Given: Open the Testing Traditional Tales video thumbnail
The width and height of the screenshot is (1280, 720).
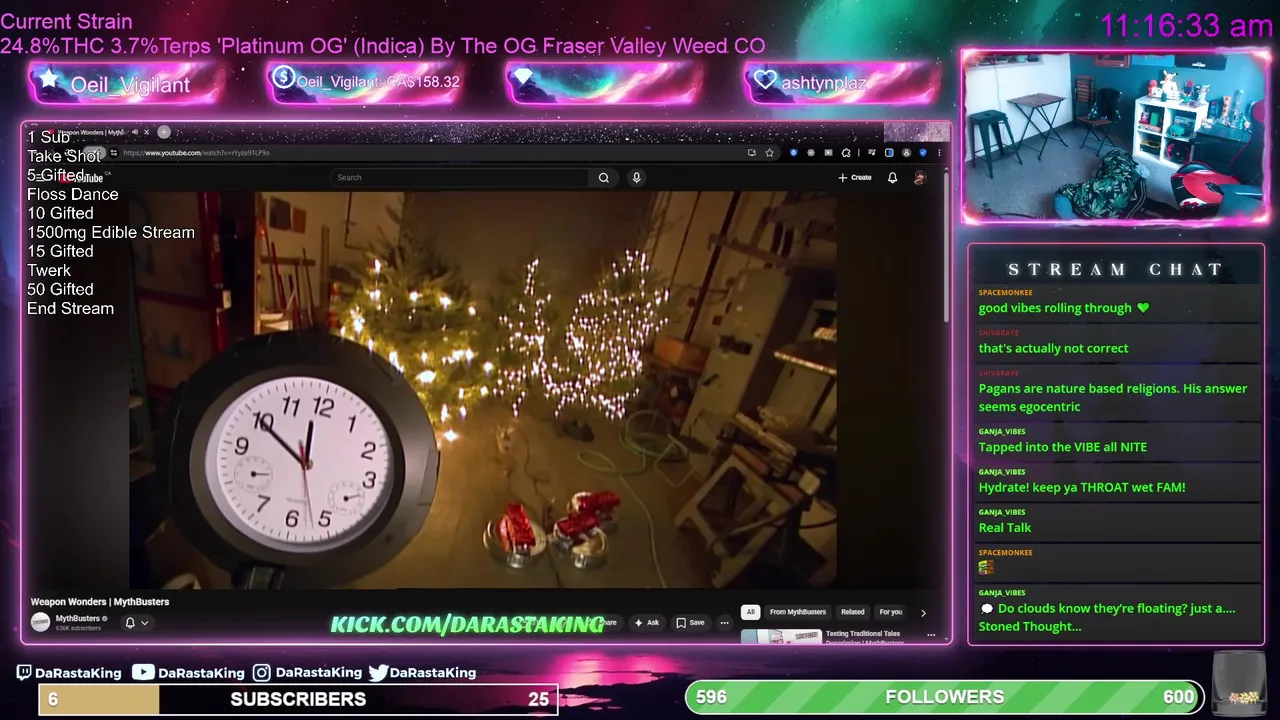Looking at the screenshot, I should pos(781,636).
